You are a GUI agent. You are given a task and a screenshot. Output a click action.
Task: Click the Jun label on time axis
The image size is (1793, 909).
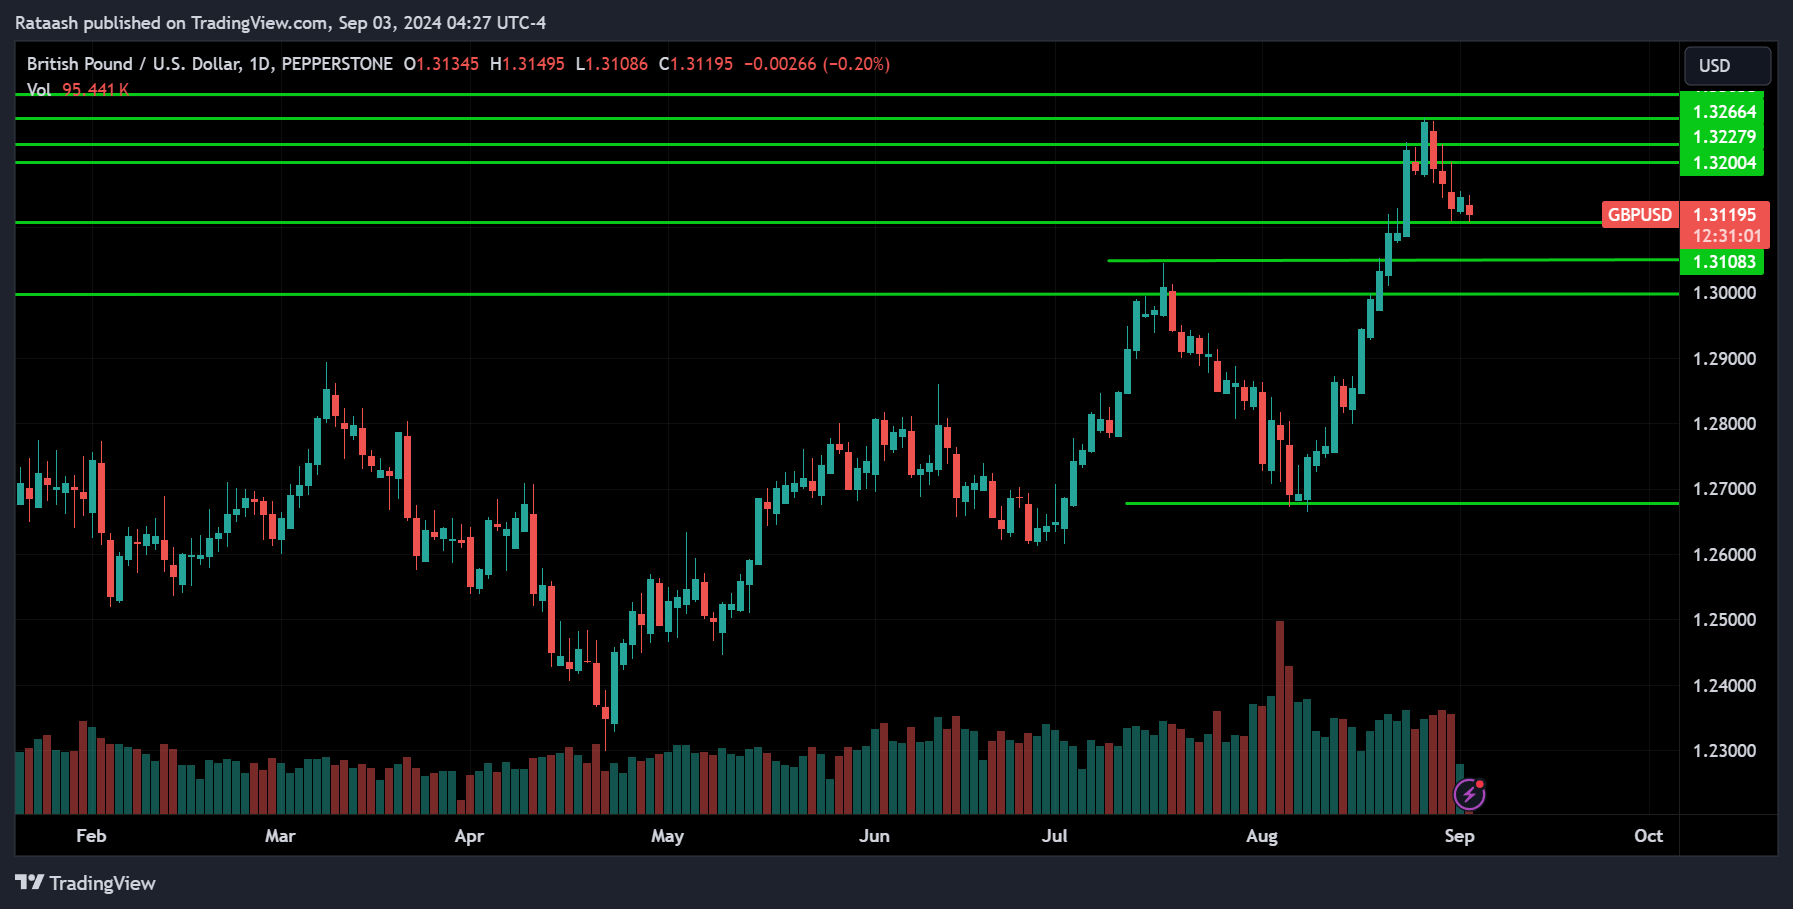tap(874, 836)
